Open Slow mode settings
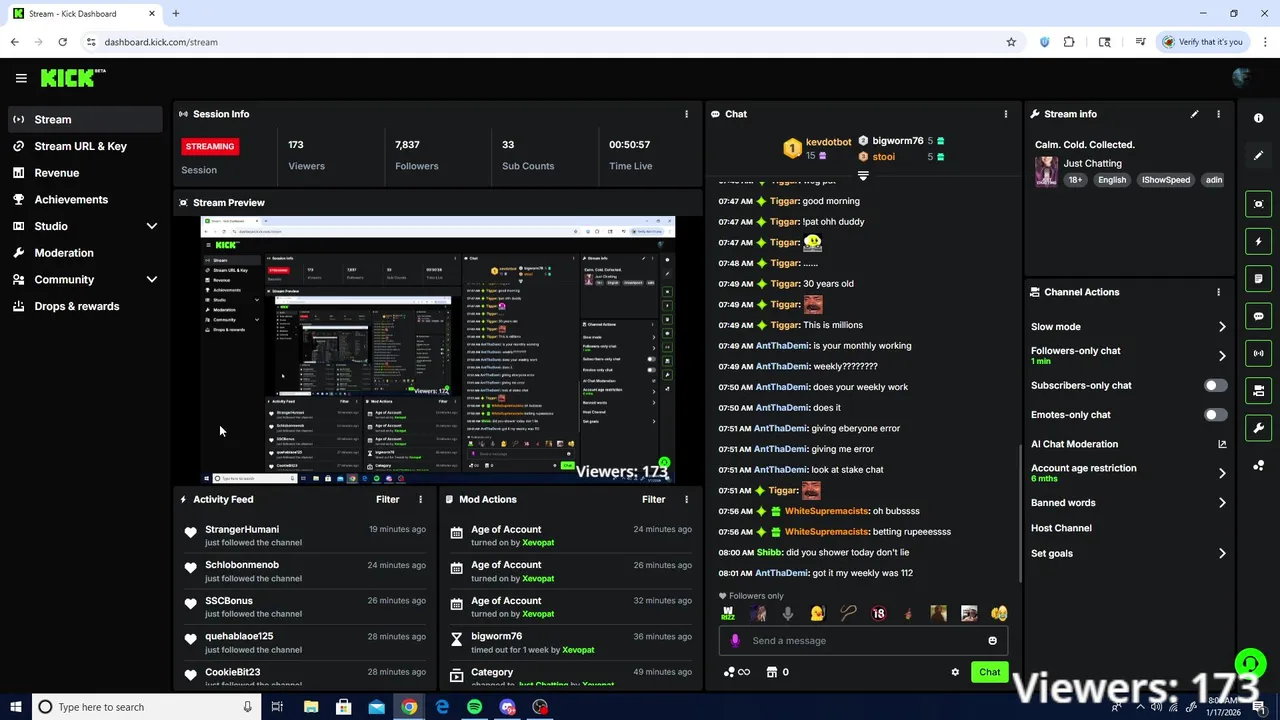Screen dimensions: 1280x720 coord(1128,326)
